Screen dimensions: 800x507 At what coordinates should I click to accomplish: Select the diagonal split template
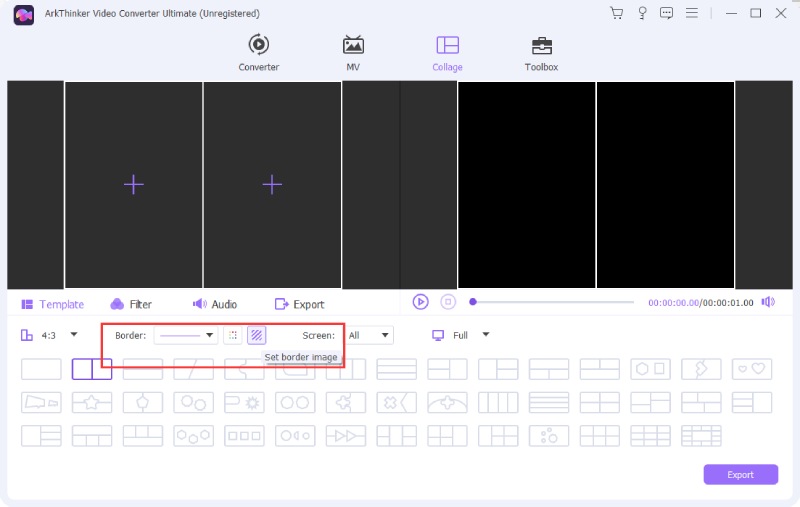pyautogui.click(x=193, y=369)
